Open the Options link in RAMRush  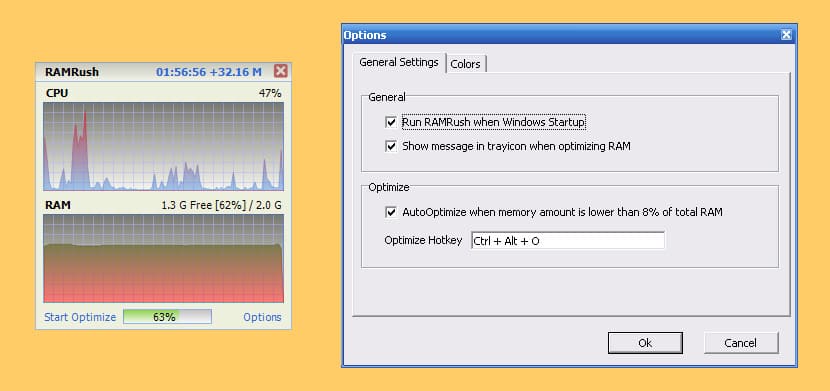click(262, 317)
